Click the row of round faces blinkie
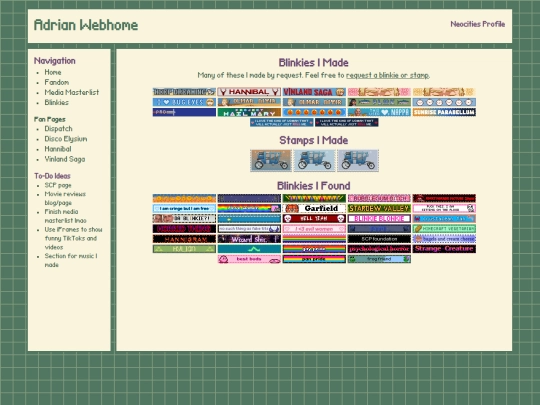The width and height of the screenshot is (540, 405). (x=444, y=102)
